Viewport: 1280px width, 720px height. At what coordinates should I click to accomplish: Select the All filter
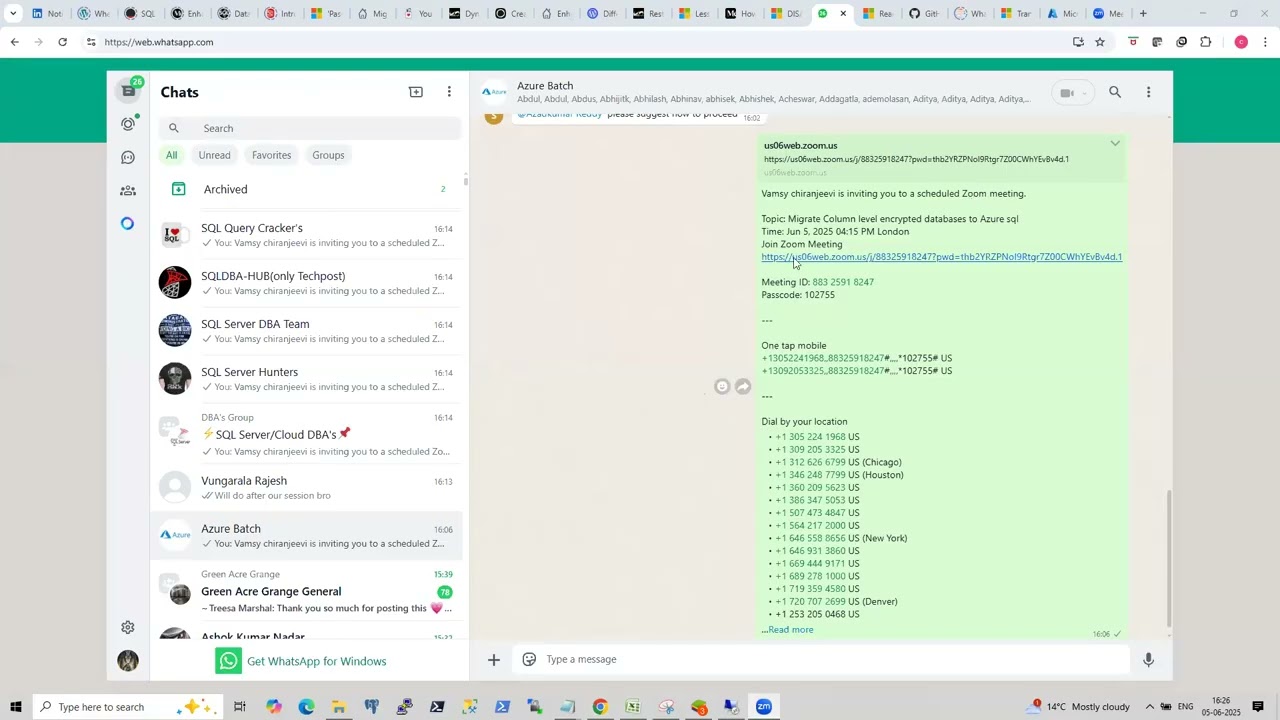[172, 155]
